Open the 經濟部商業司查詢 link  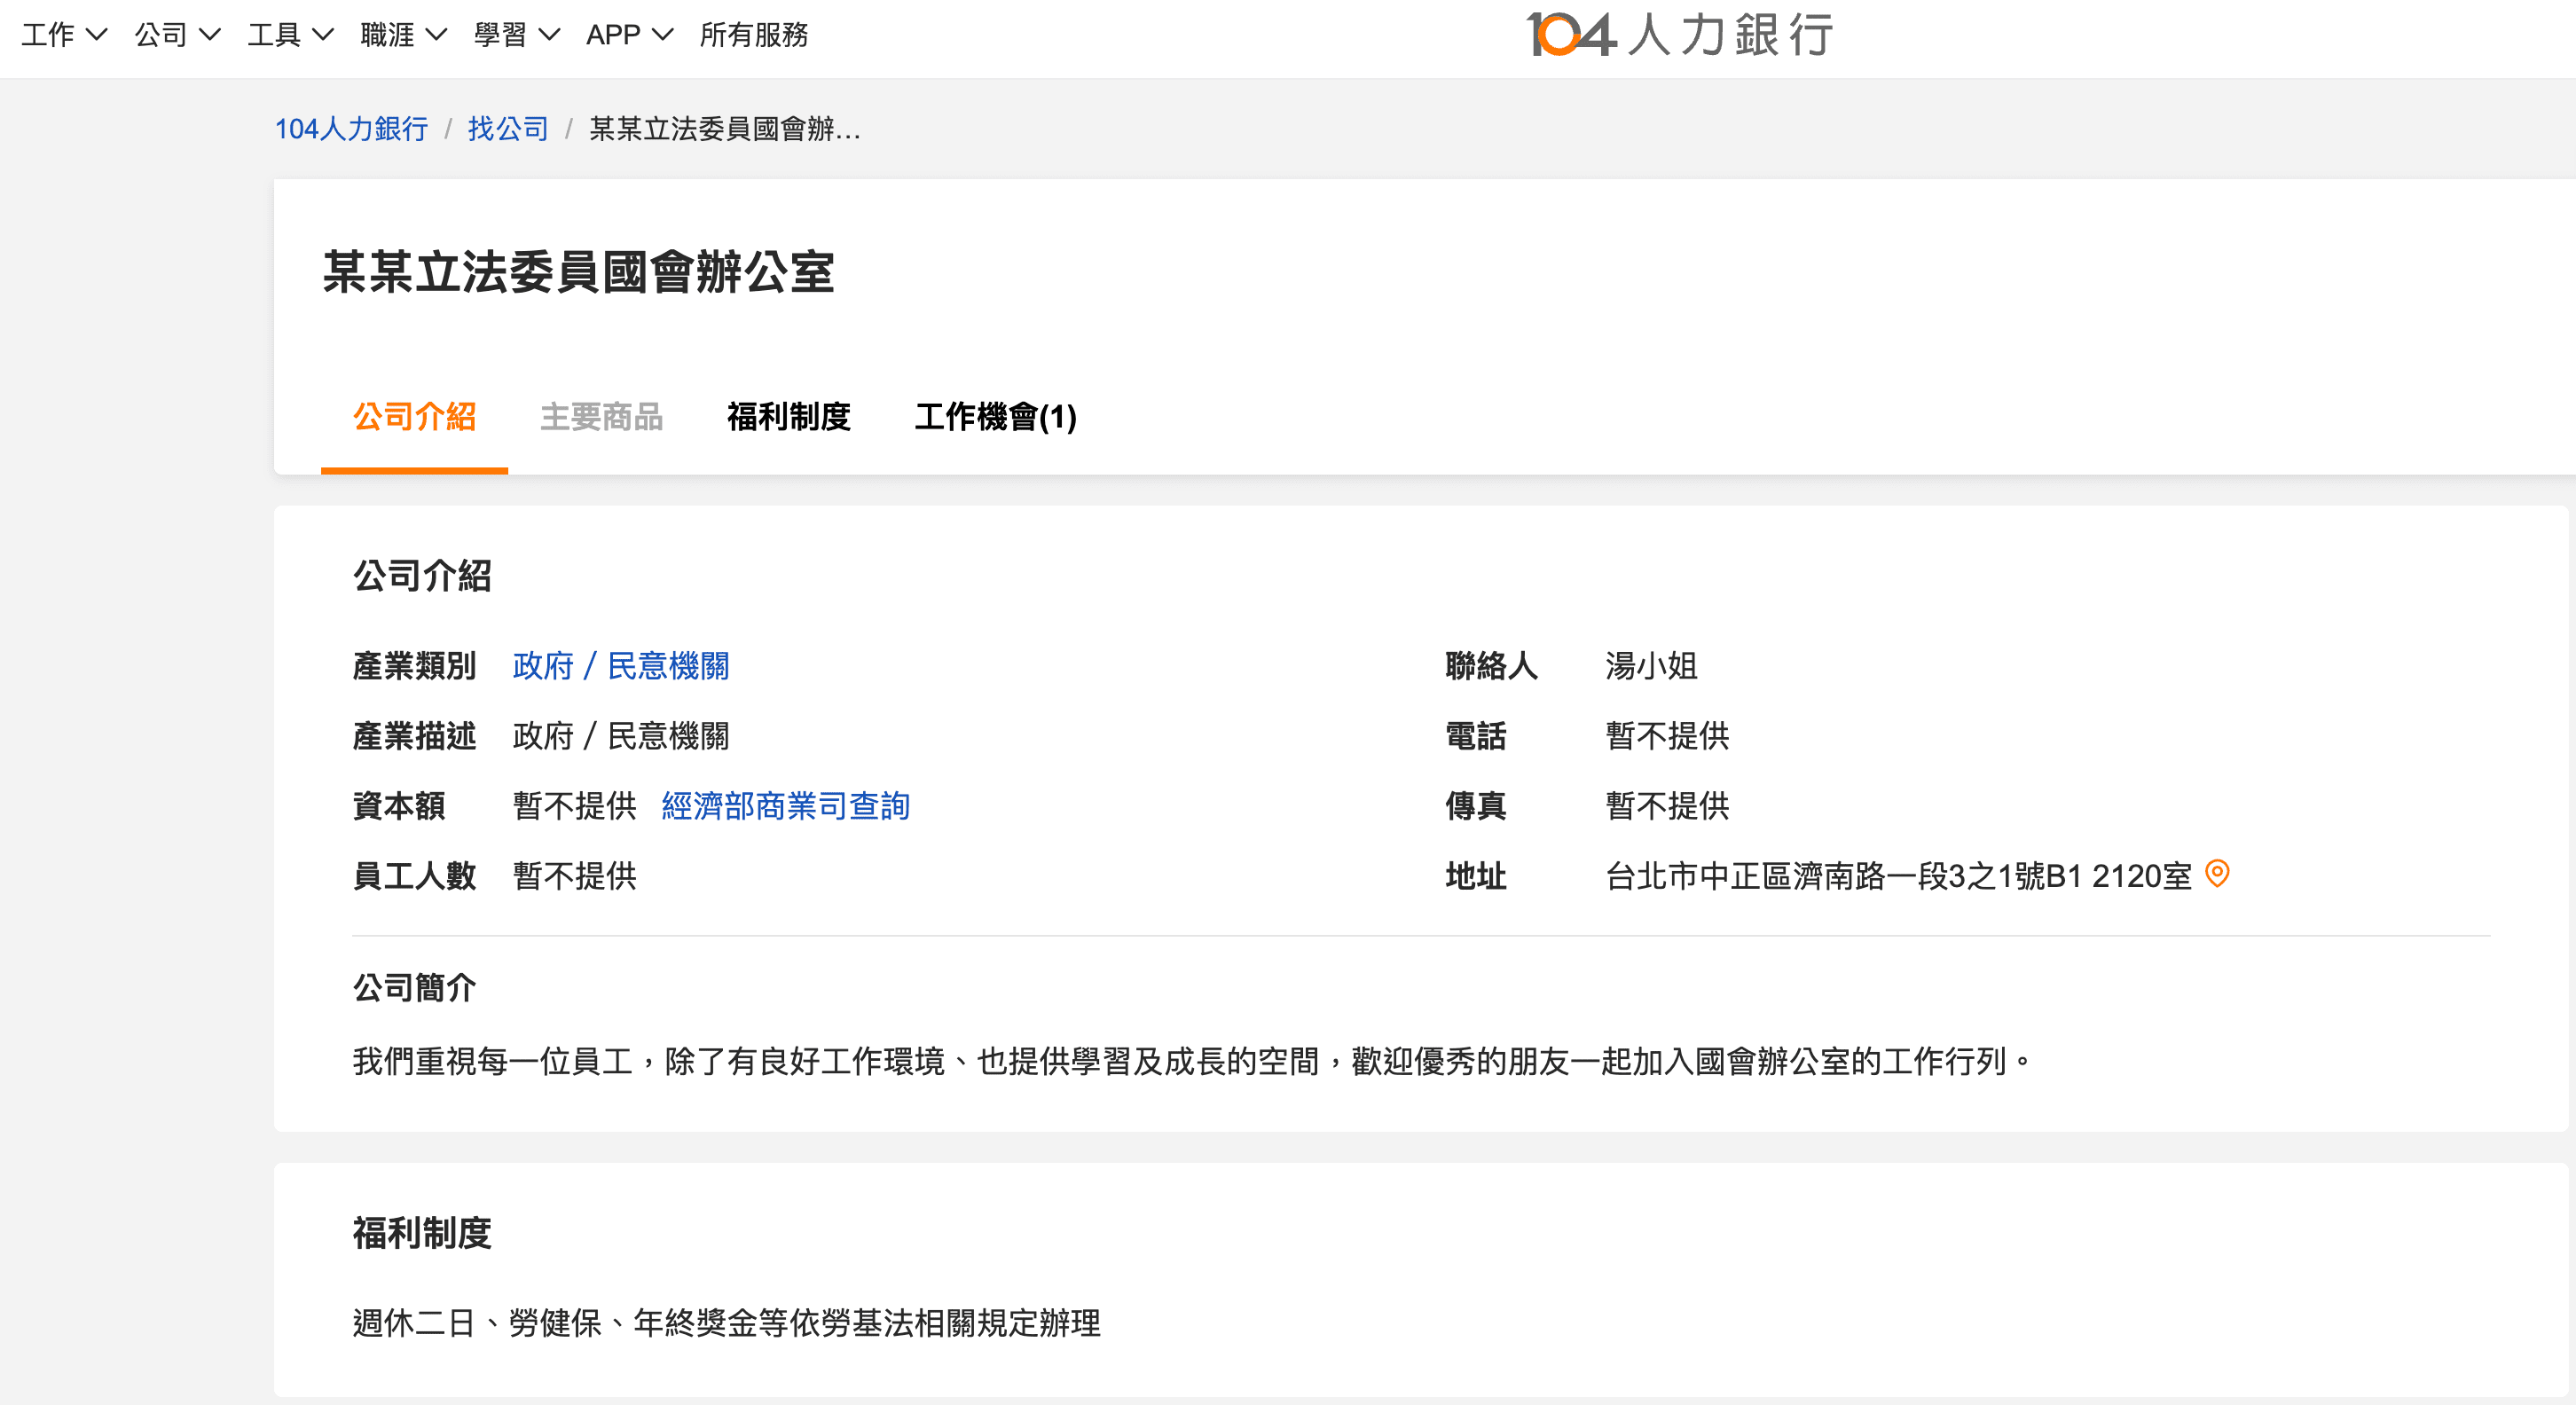785,806
